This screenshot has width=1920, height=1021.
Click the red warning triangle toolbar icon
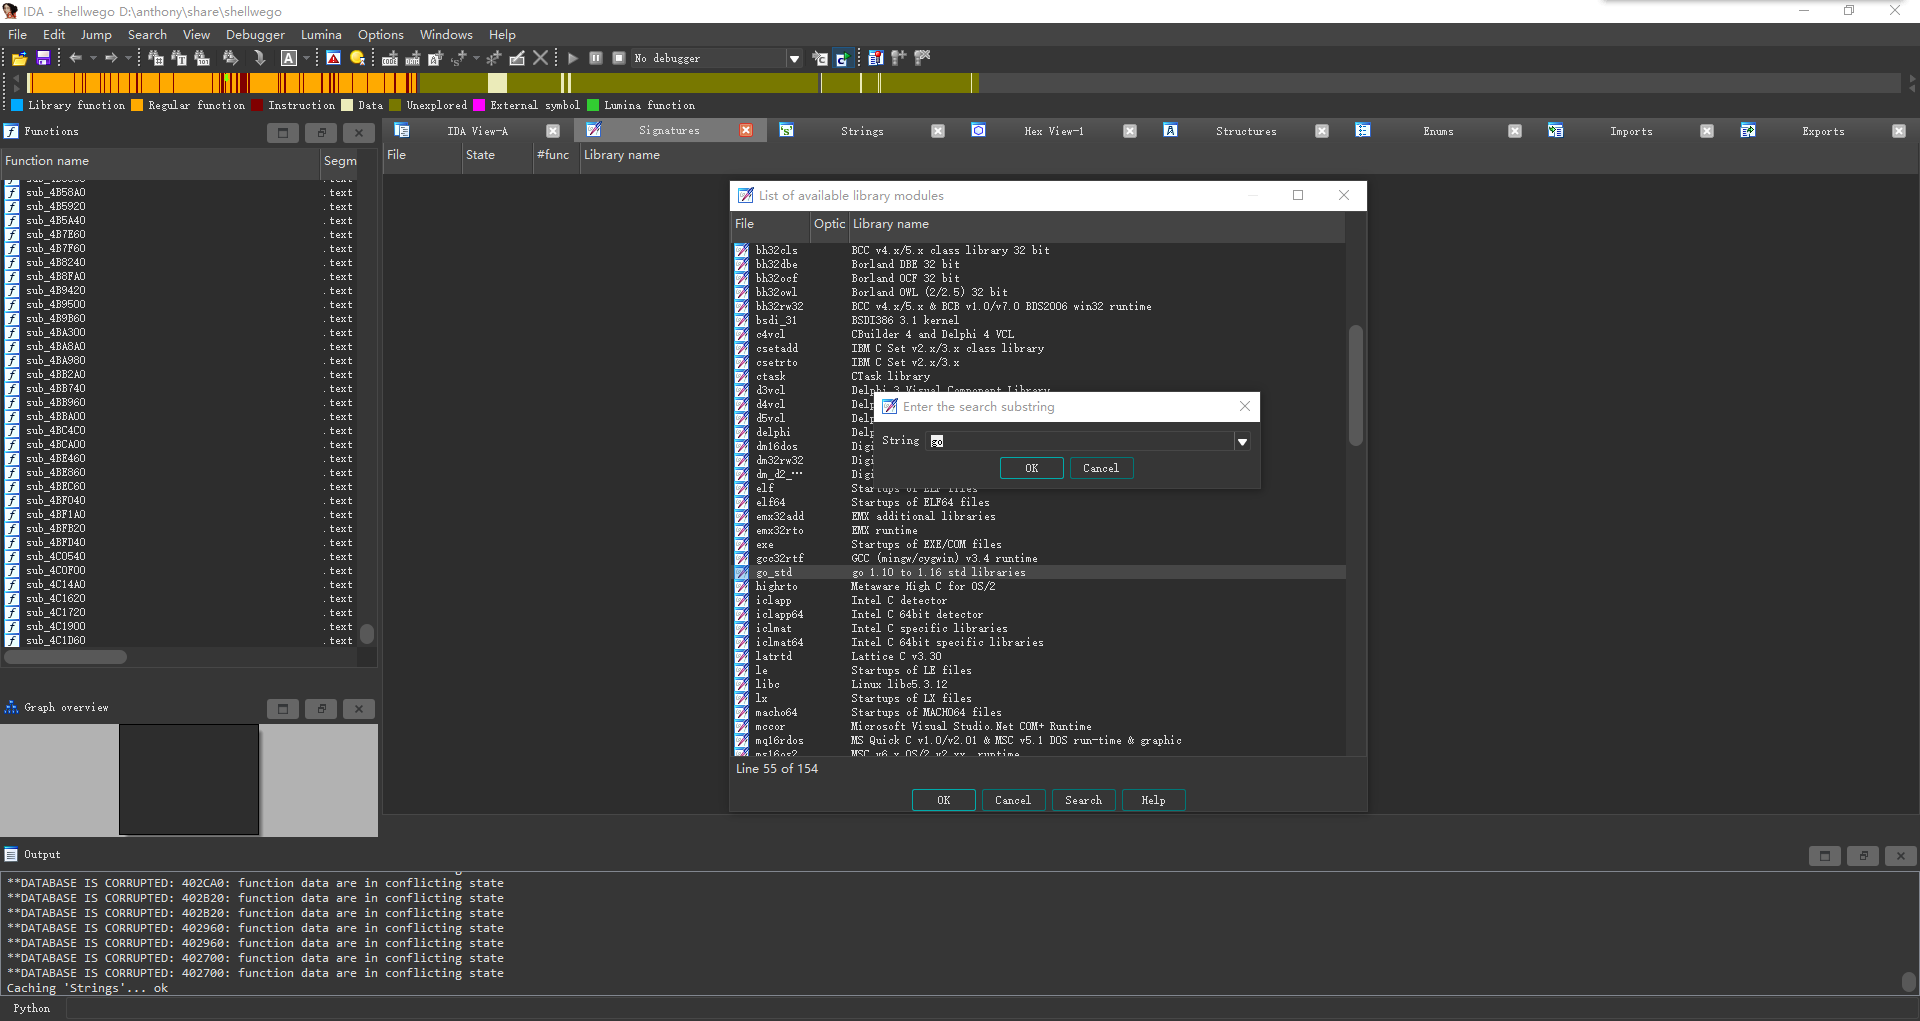coord(334,58)
